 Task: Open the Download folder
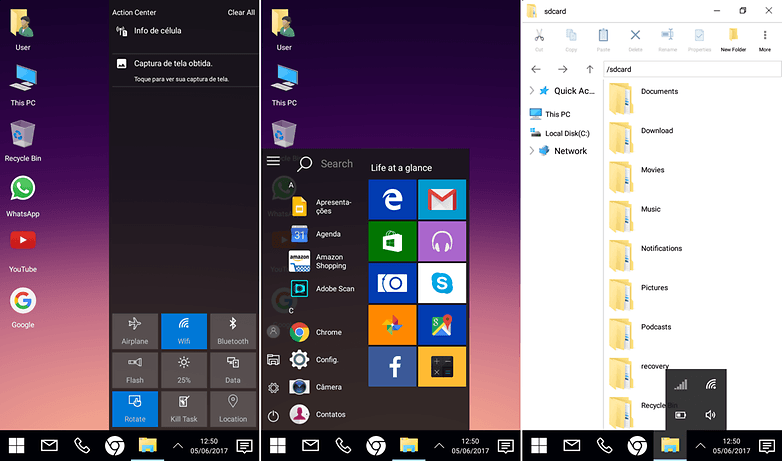click(x=641, y=137)
